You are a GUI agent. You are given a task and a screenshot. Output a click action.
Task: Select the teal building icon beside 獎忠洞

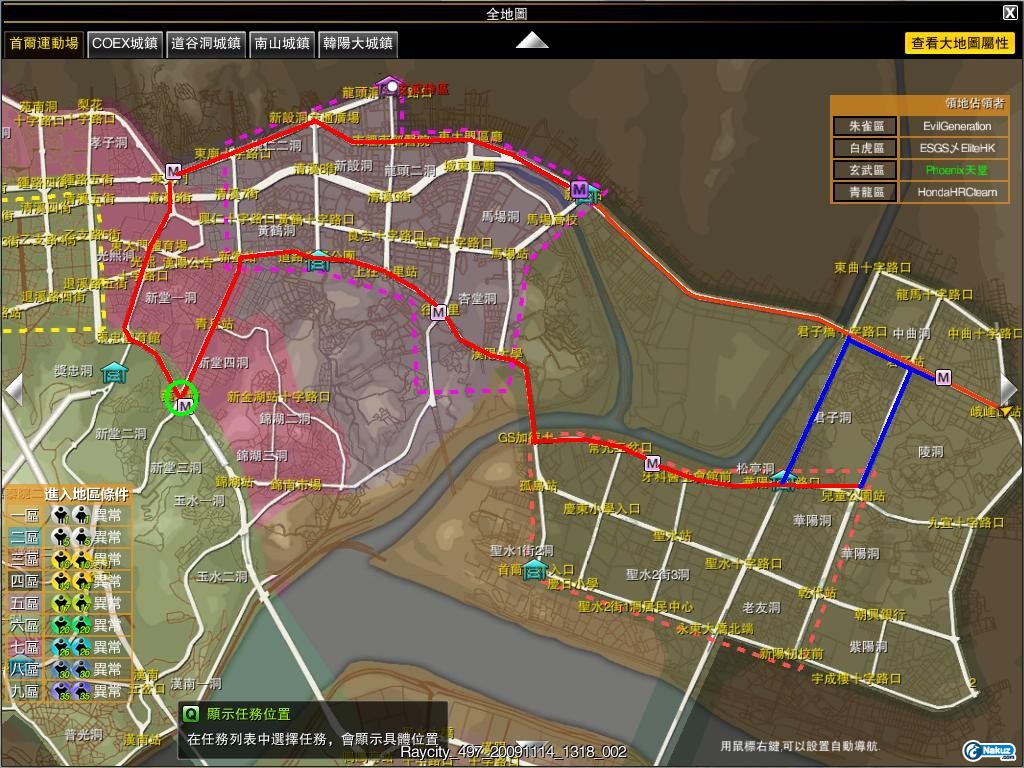point(114,373)
